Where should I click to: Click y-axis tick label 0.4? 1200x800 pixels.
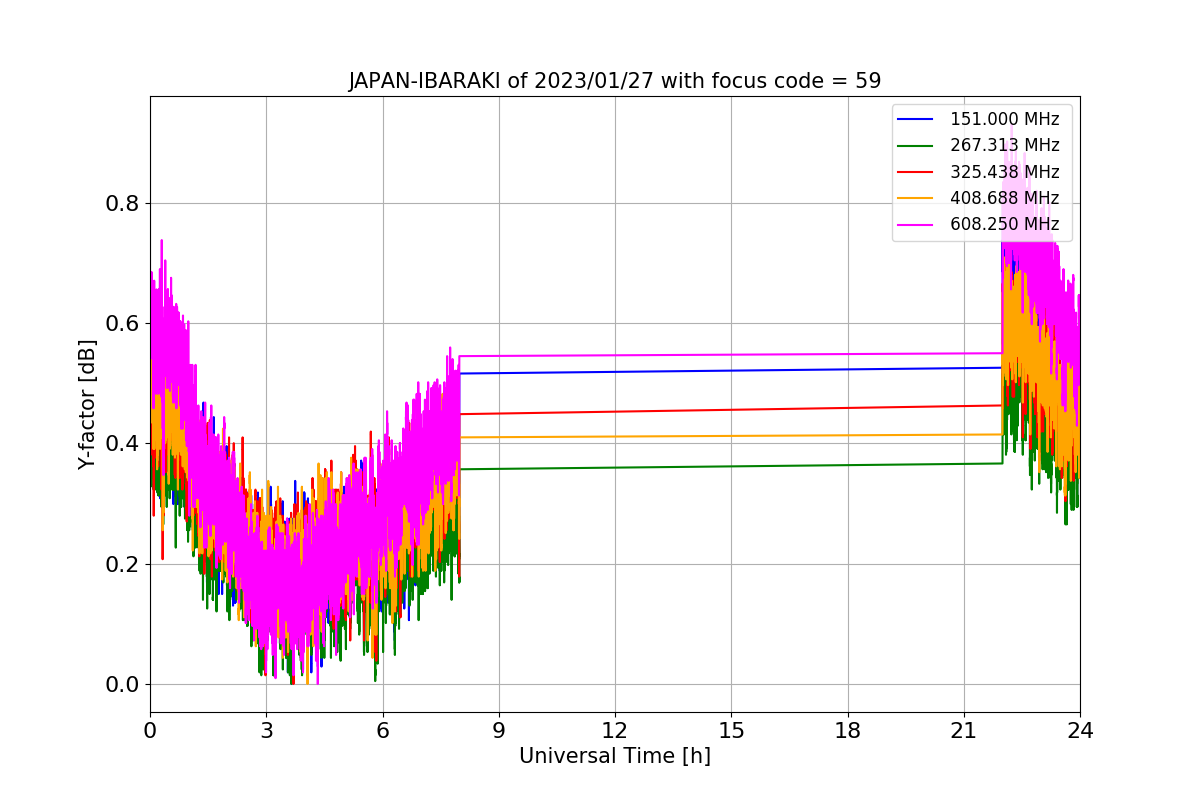pyautogui.click(x=121, y=444)
